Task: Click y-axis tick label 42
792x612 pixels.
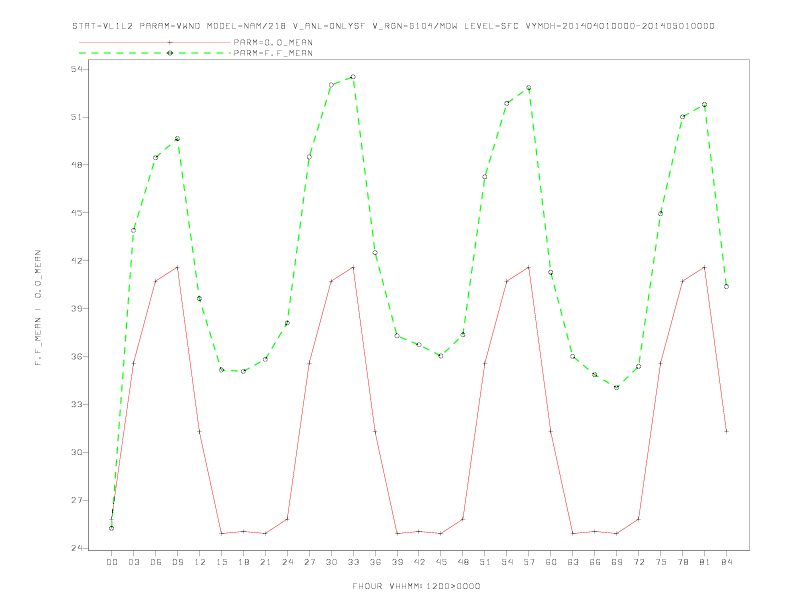Action: [76, 261]
